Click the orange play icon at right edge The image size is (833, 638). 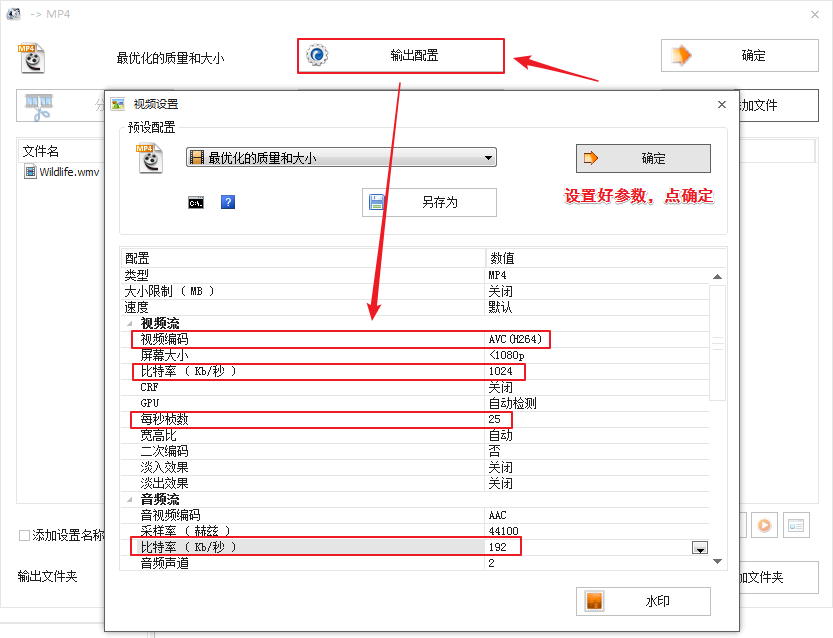(764, 524)
